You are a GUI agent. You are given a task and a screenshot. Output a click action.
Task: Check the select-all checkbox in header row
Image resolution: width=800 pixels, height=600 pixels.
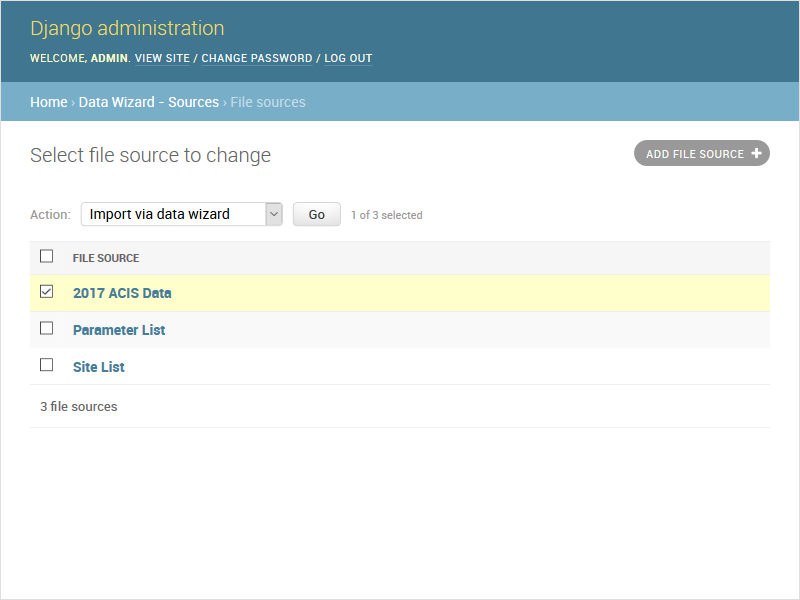coord(46,256)
